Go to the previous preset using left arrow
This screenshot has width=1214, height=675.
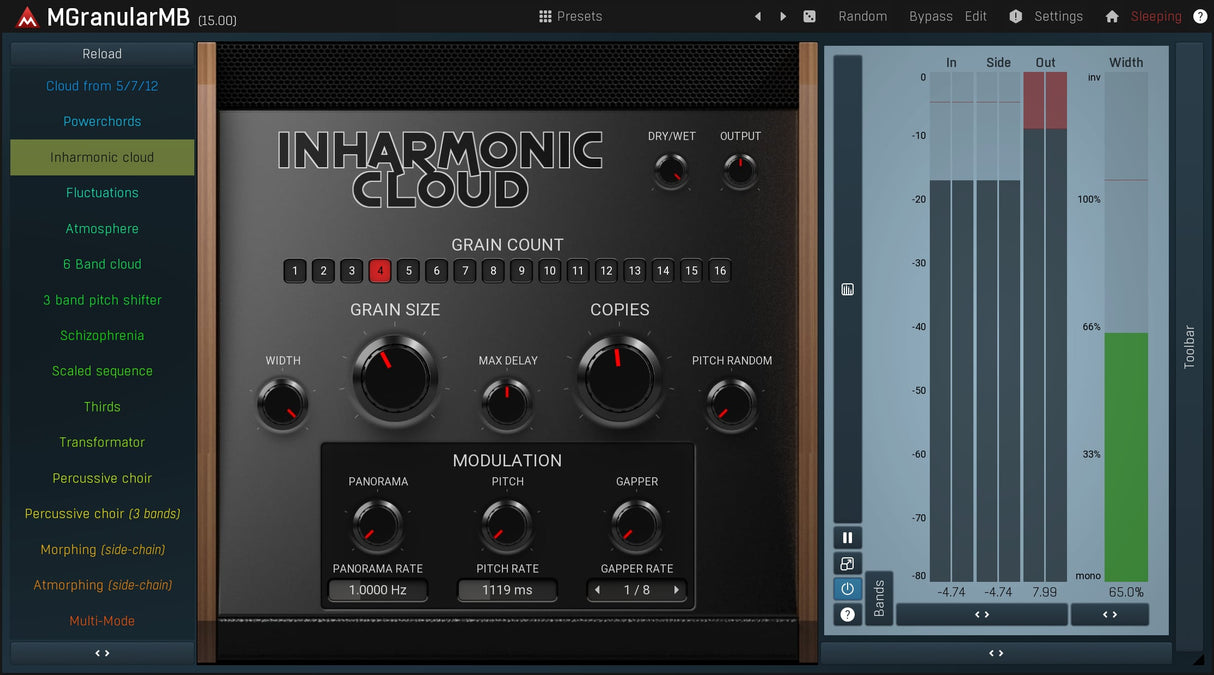click(757, 17)
